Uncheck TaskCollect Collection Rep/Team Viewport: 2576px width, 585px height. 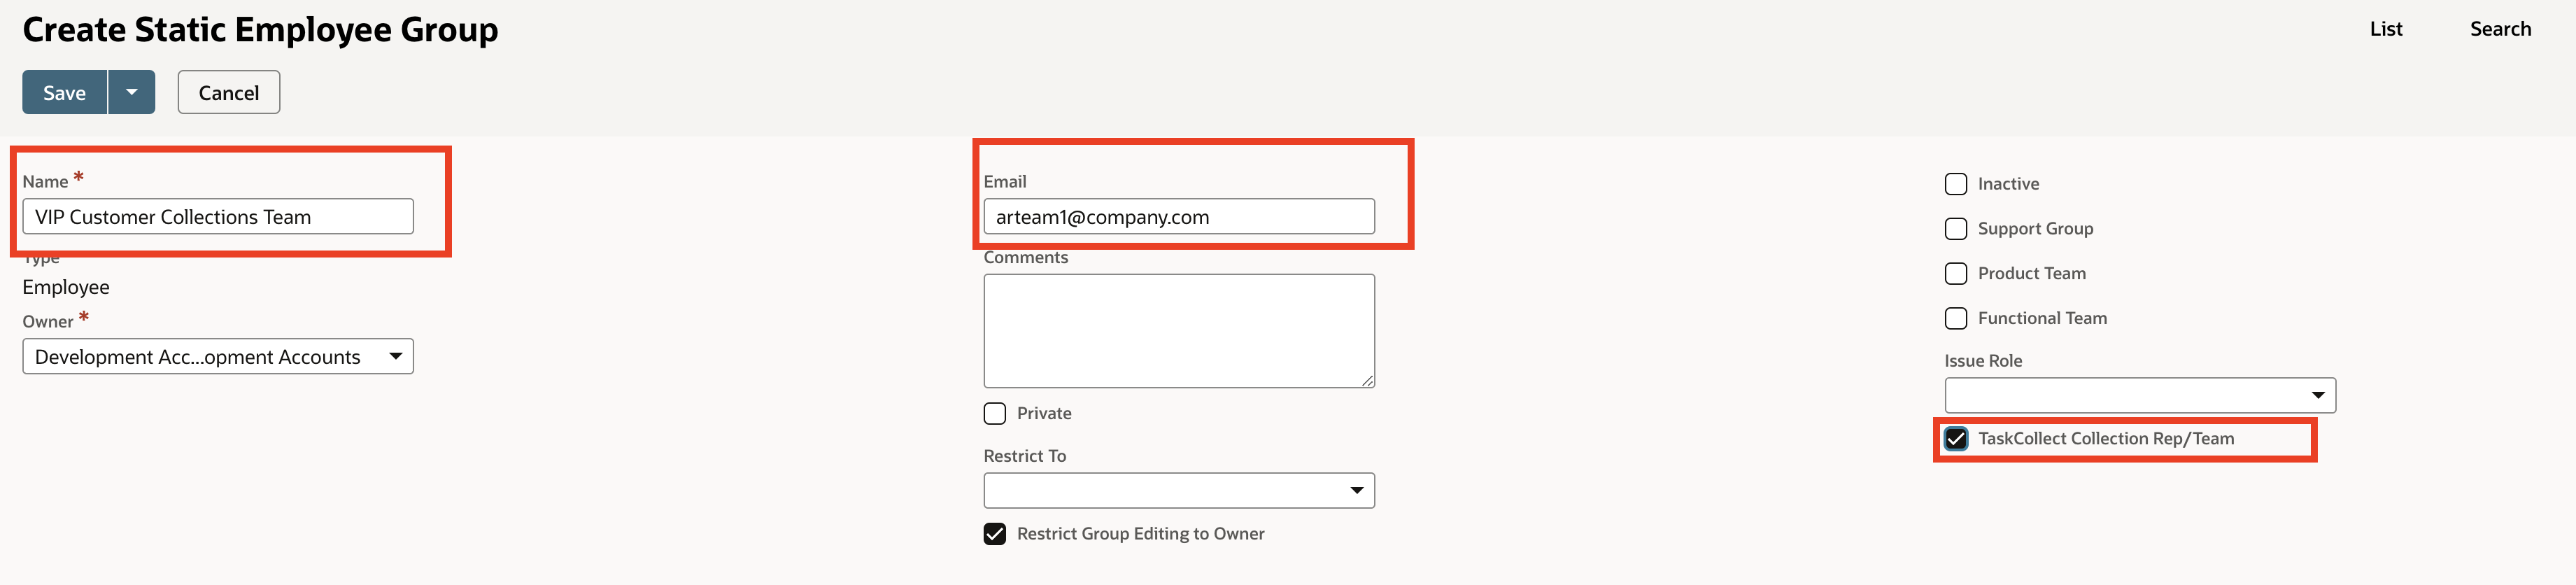pos(1955,439)
